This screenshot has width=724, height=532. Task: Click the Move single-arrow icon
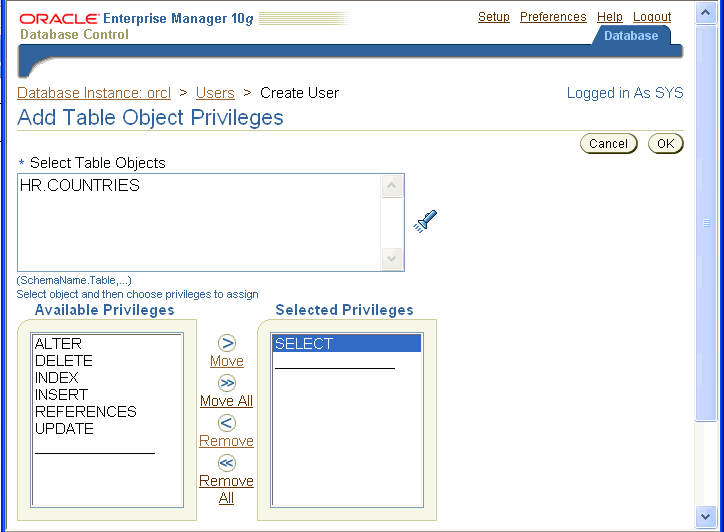click(227, 343)
